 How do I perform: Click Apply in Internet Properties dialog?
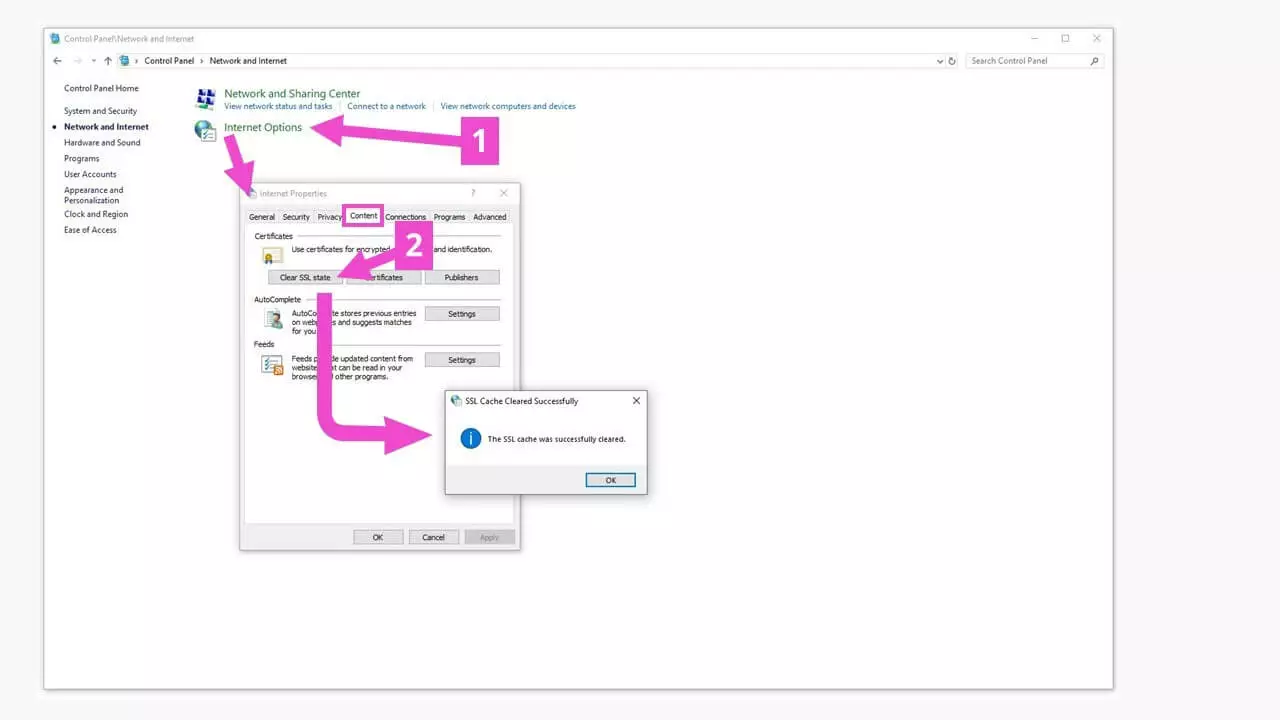click(x=489, y=537)
